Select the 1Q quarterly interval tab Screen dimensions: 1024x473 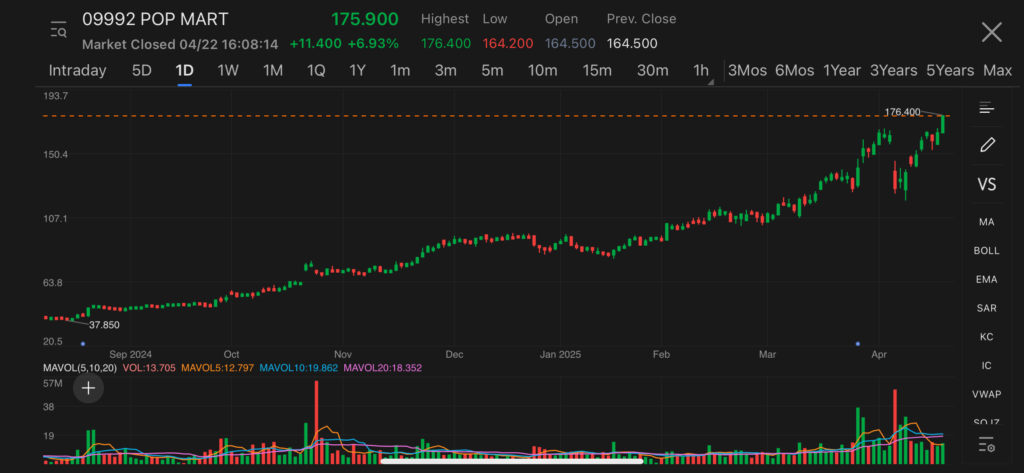[x=316, y=71]
